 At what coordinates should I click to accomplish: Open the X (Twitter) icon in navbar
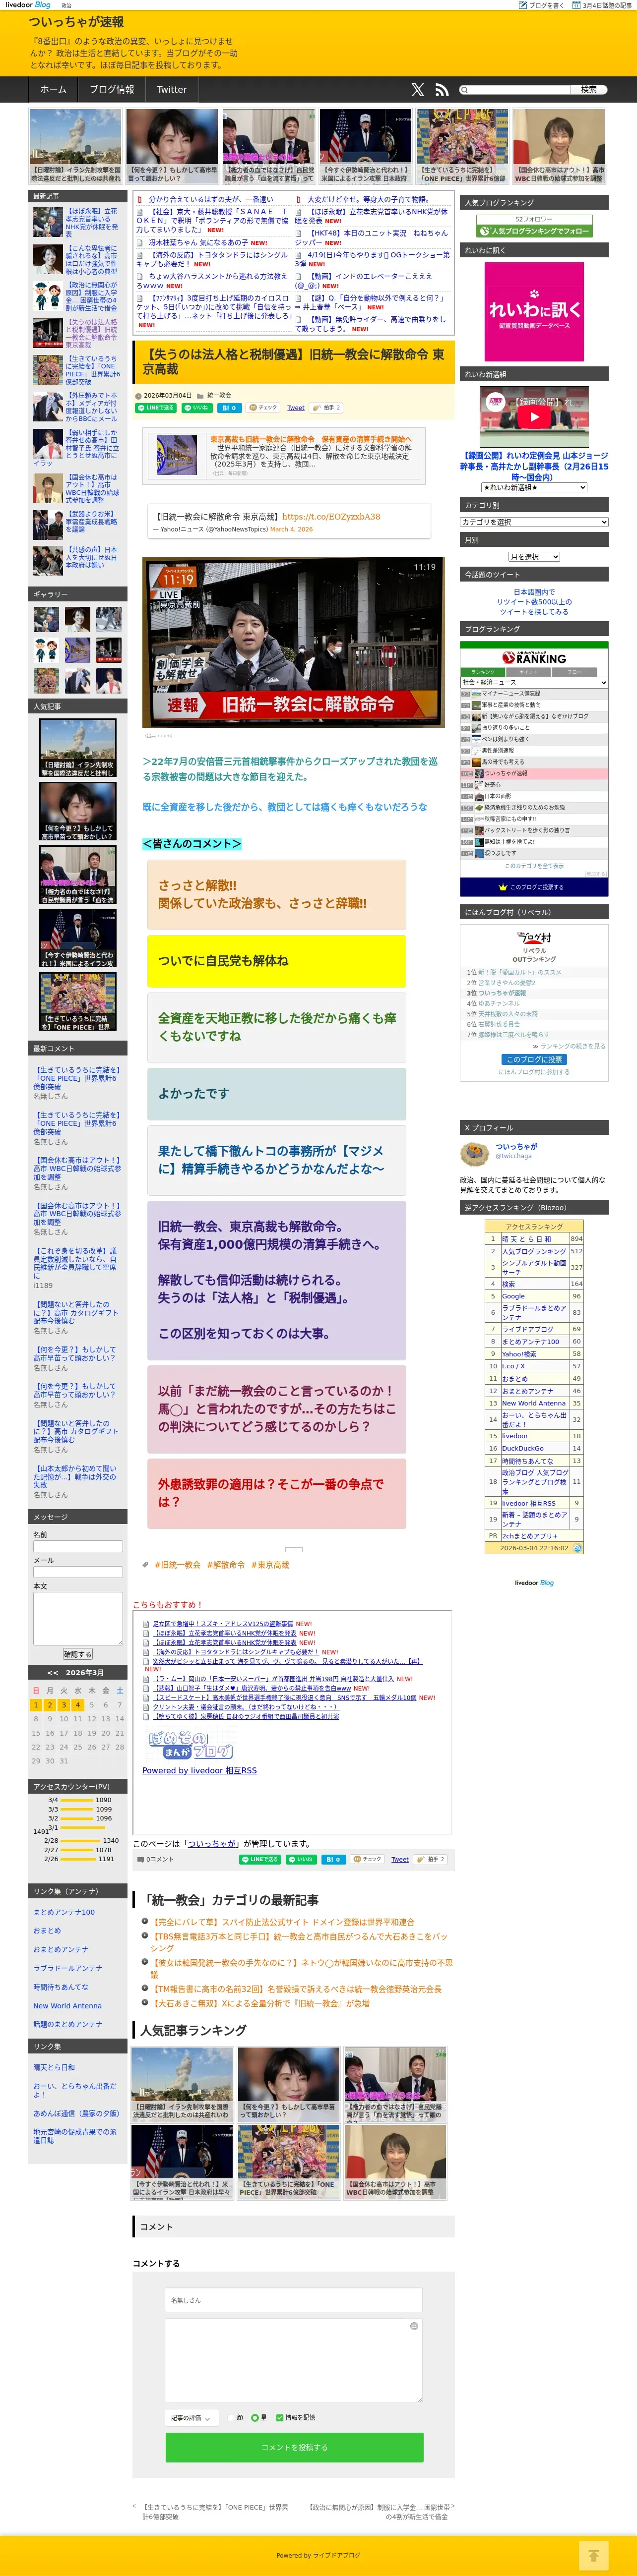pos(417,89)
